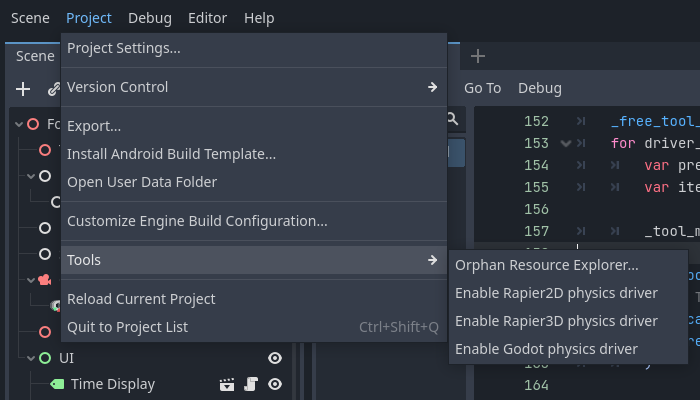Viewport: 700px width, 400px height.
Task: Select Enable Rapier3D physics driver
Action: pos(568,321)
